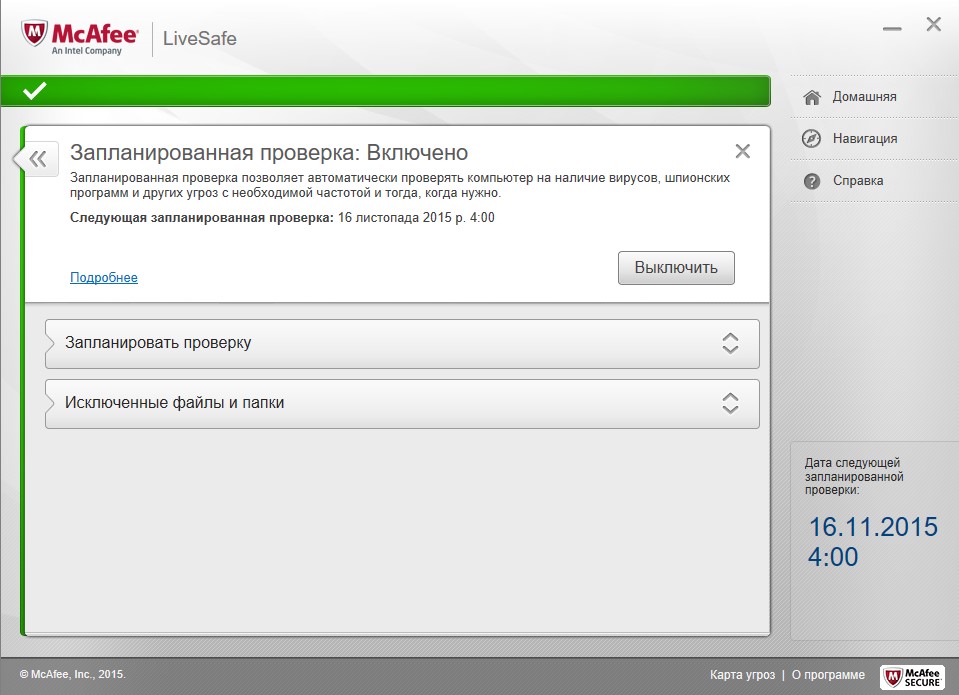This screenshot has width=959, height=695.
Task: Click the next scan date 16.11.2015
Action: pyautogui.click(x=873, y=527)
